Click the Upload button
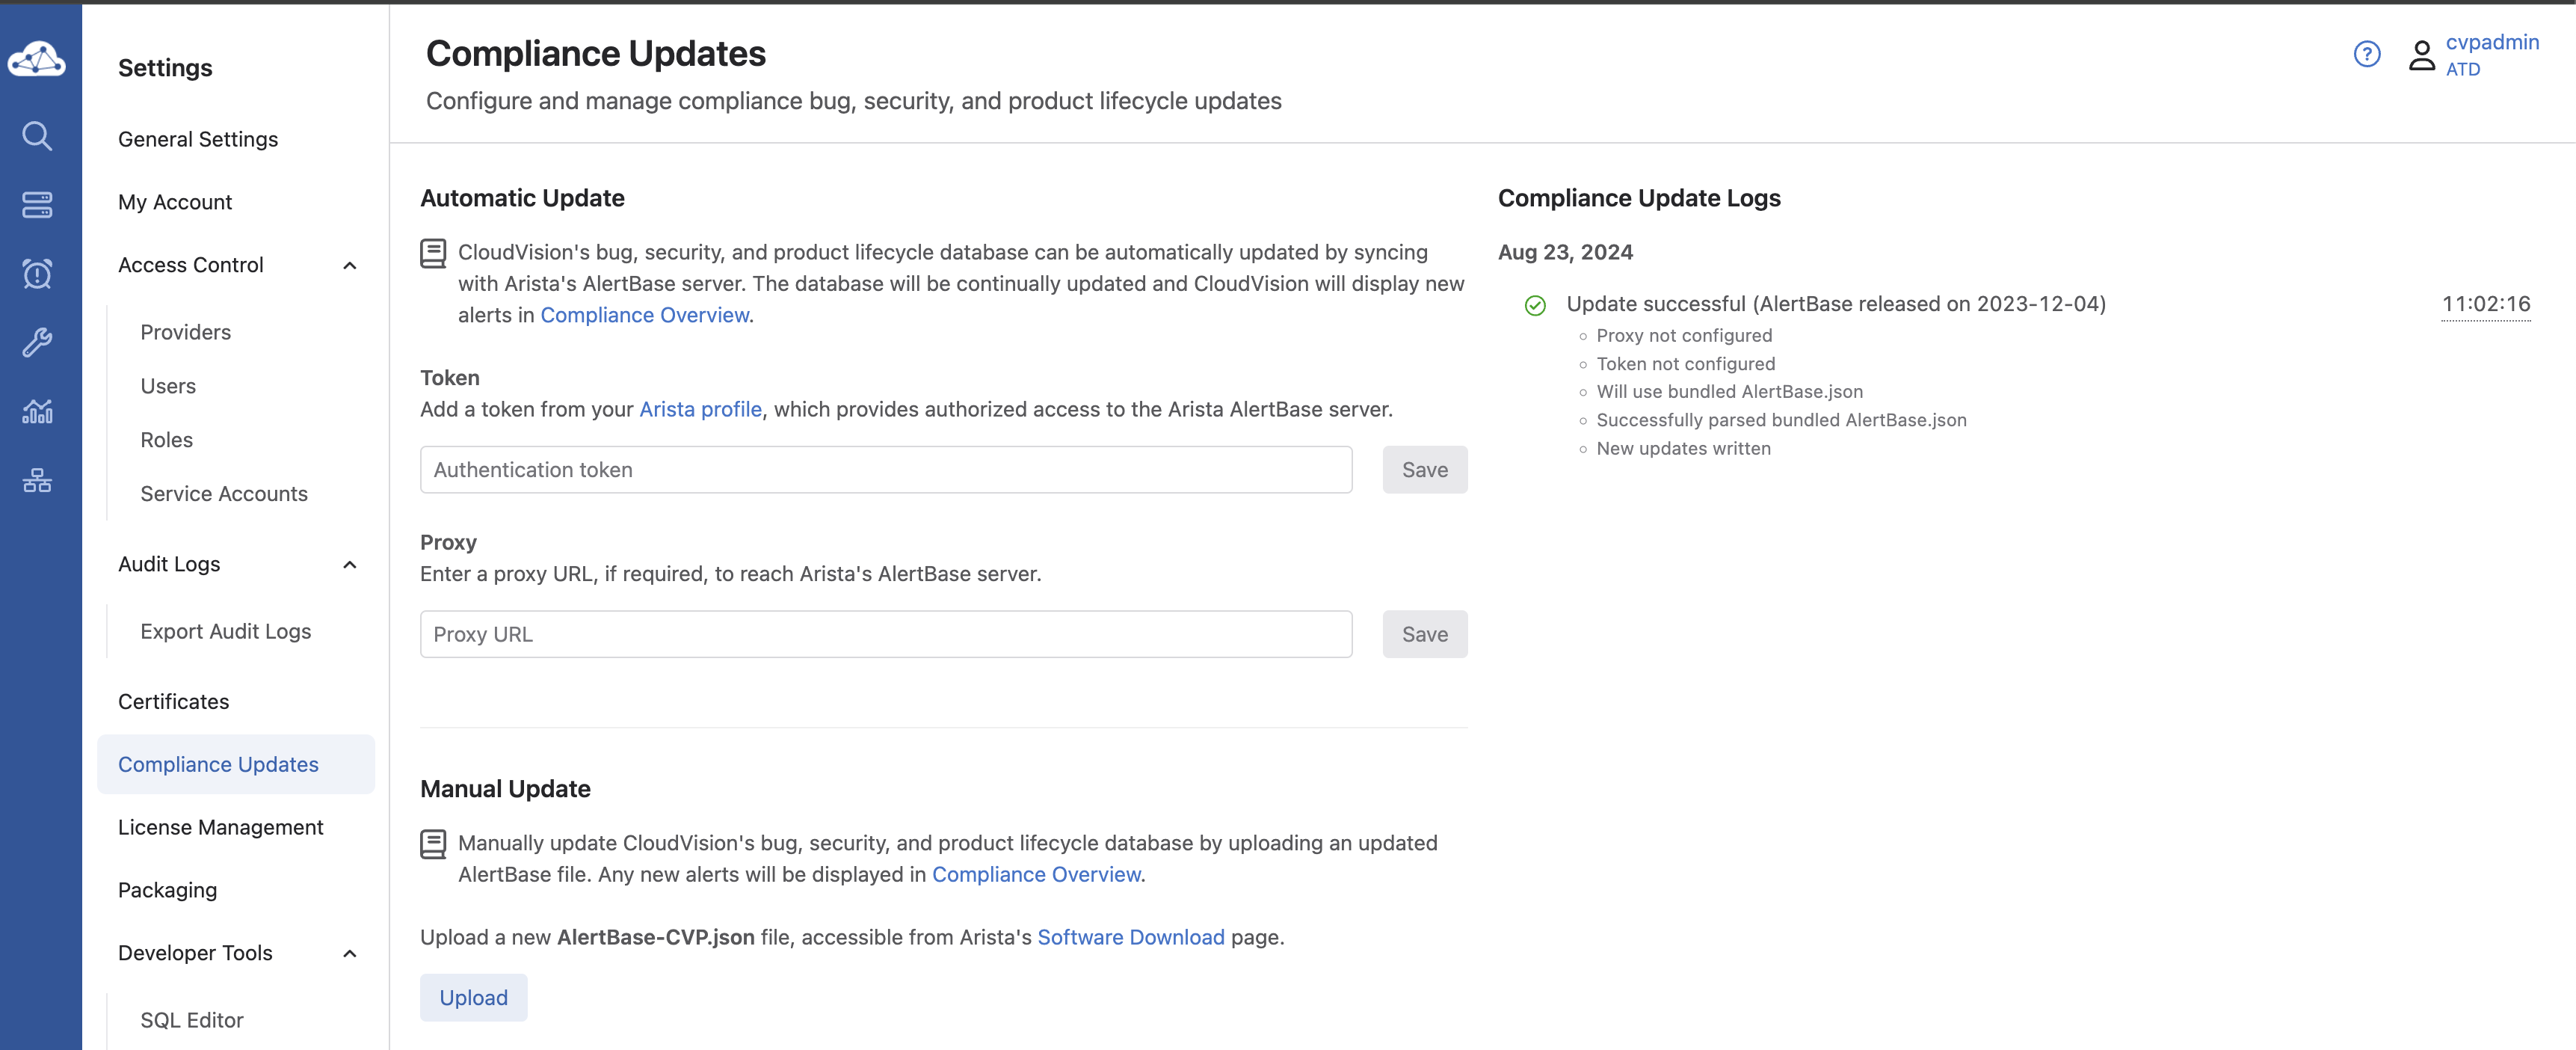The width and height of the screenshot is (2576, 1050). point(473,998)
